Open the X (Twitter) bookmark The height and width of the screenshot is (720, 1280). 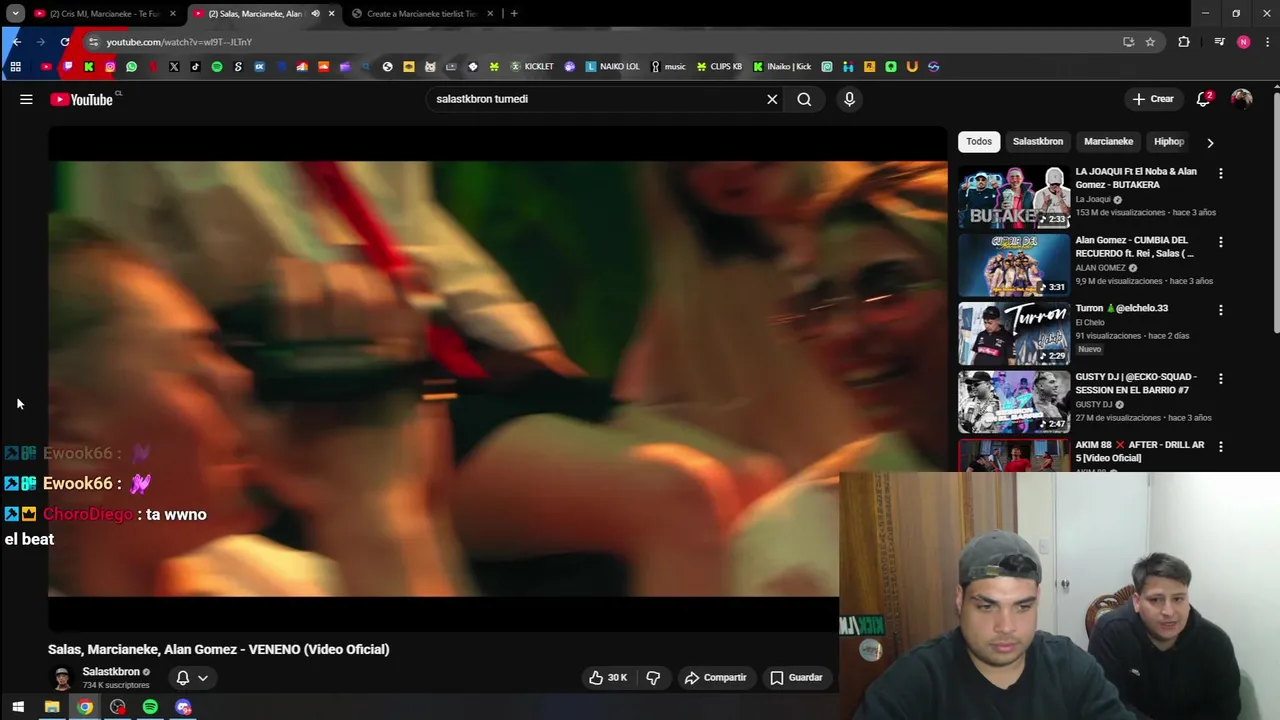(x=174, y=67)
